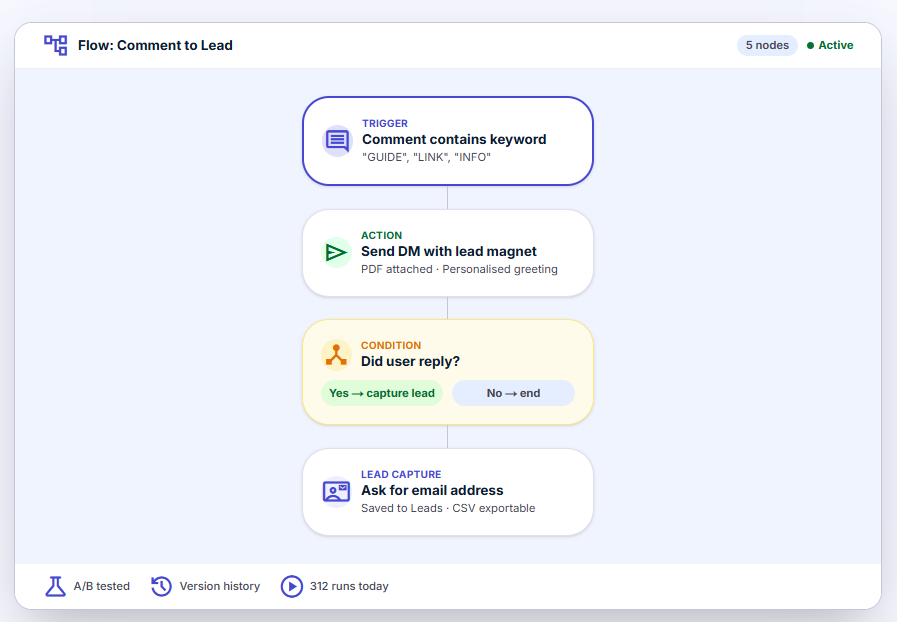Click the Saved to Leads · CSV exportable text

click(448, 509)
